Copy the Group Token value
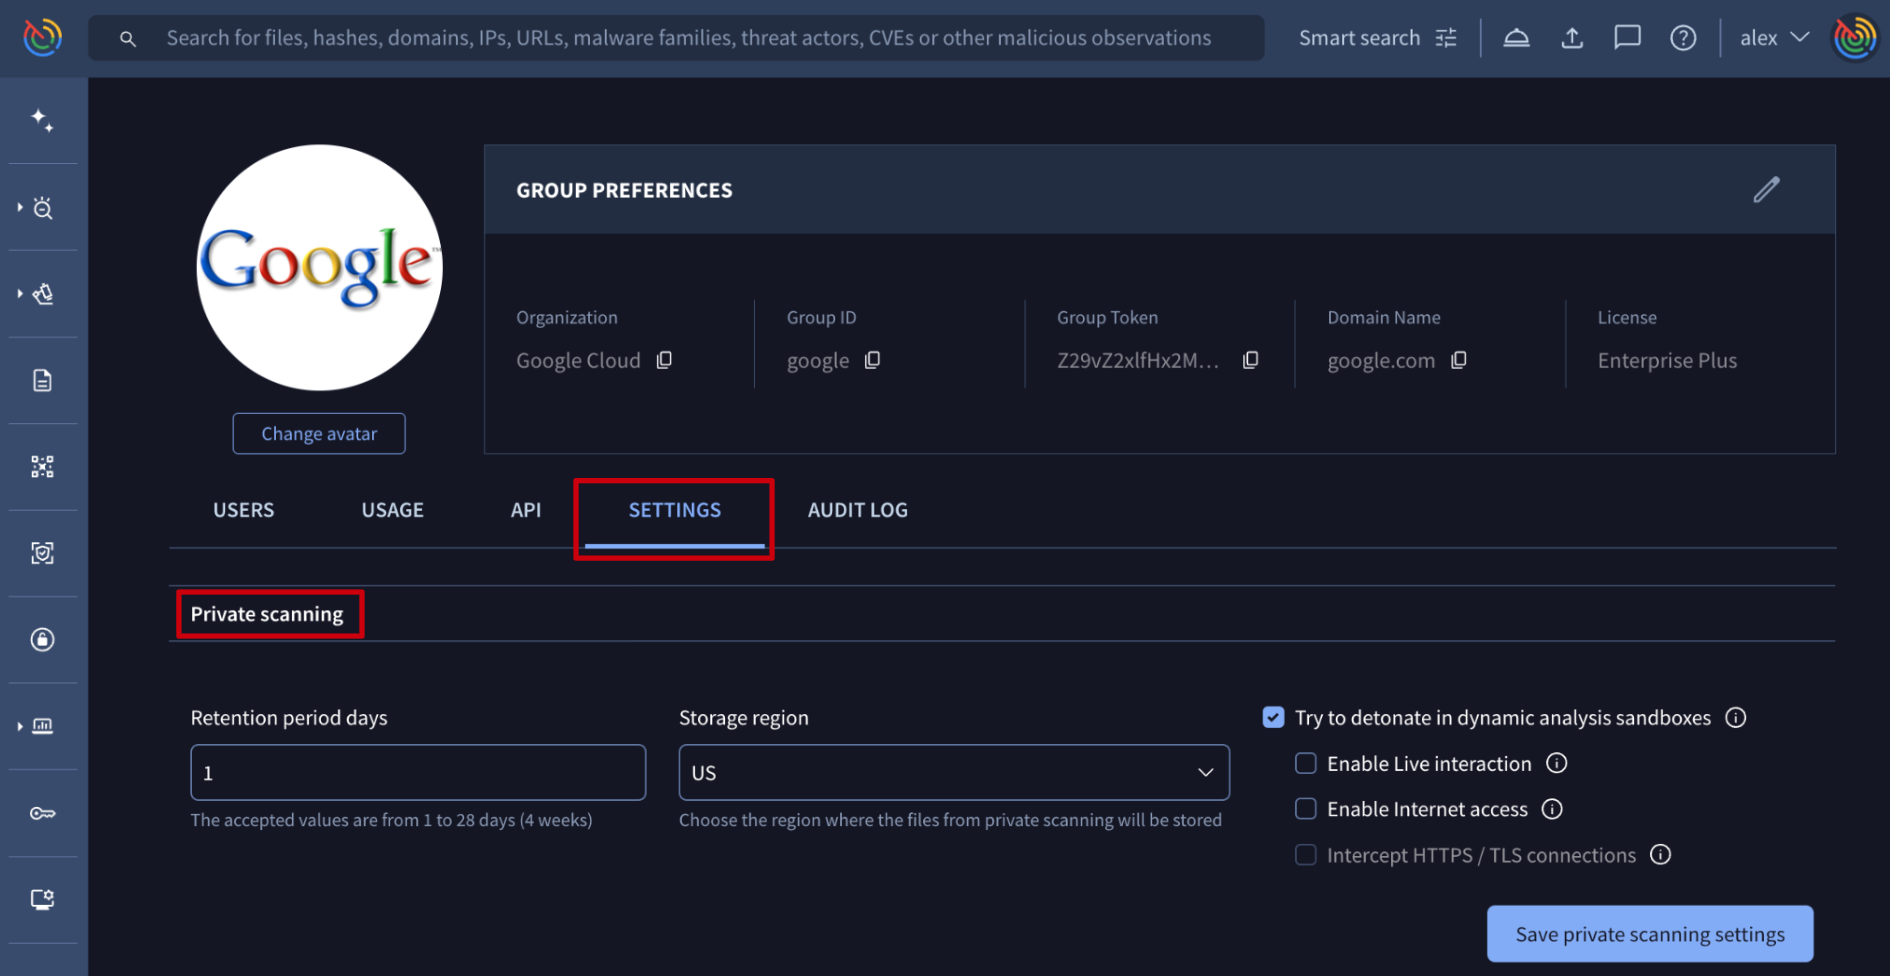This screenshot has width=1890, height=976. pos(1250,360)
